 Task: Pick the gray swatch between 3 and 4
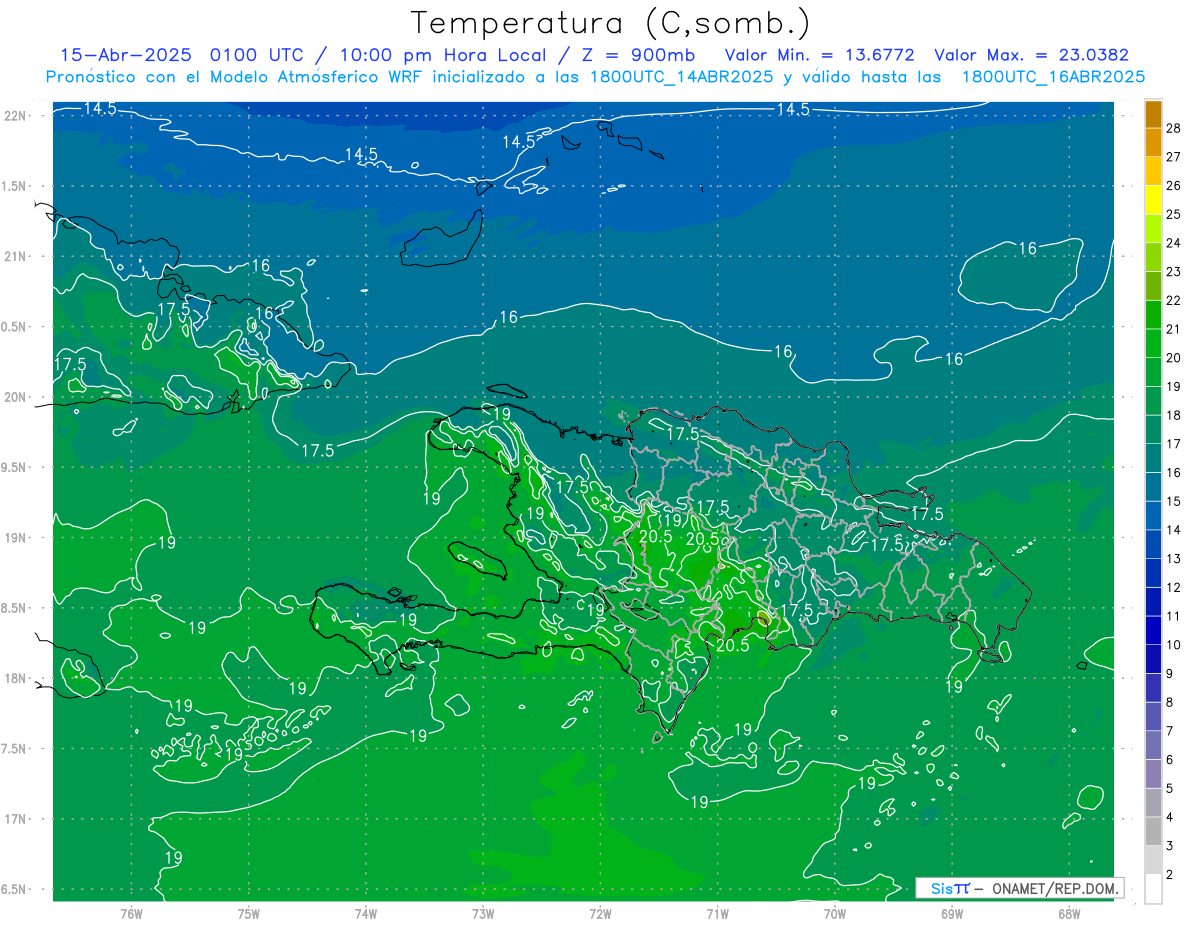coord(1154,831)
